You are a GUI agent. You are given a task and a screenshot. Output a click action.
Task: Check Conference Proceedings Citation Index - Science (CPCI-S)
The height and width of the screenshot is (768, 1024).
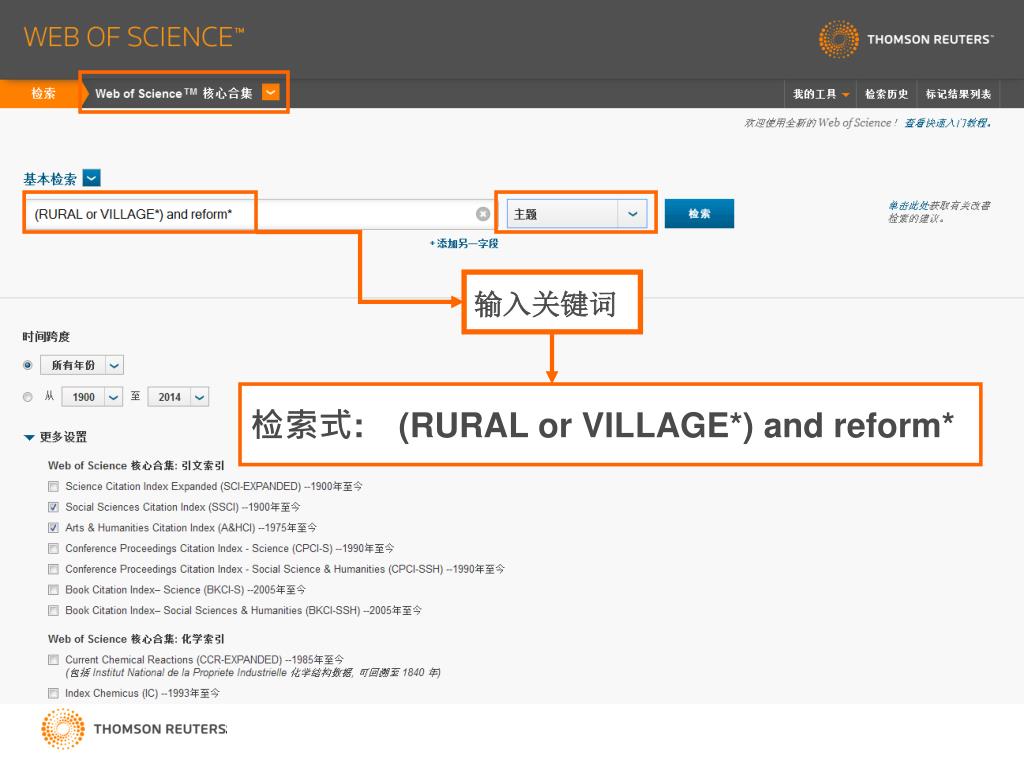click(x=54, y=549)
